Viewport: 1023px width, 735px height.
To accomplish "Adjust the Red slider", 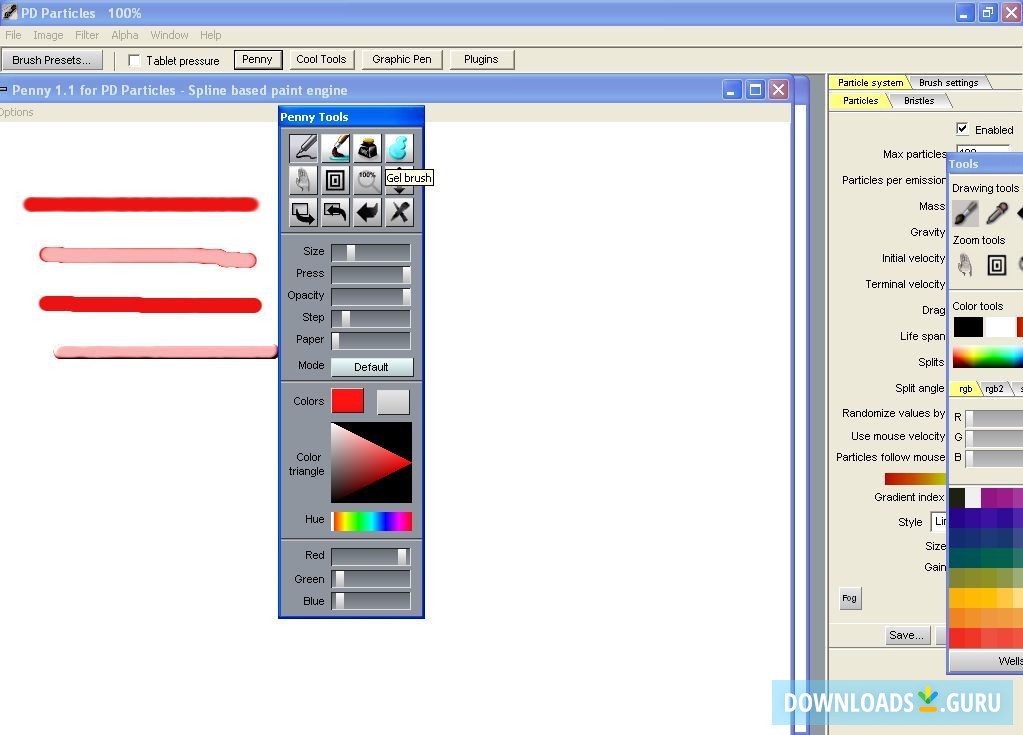I will coord(371,556).
